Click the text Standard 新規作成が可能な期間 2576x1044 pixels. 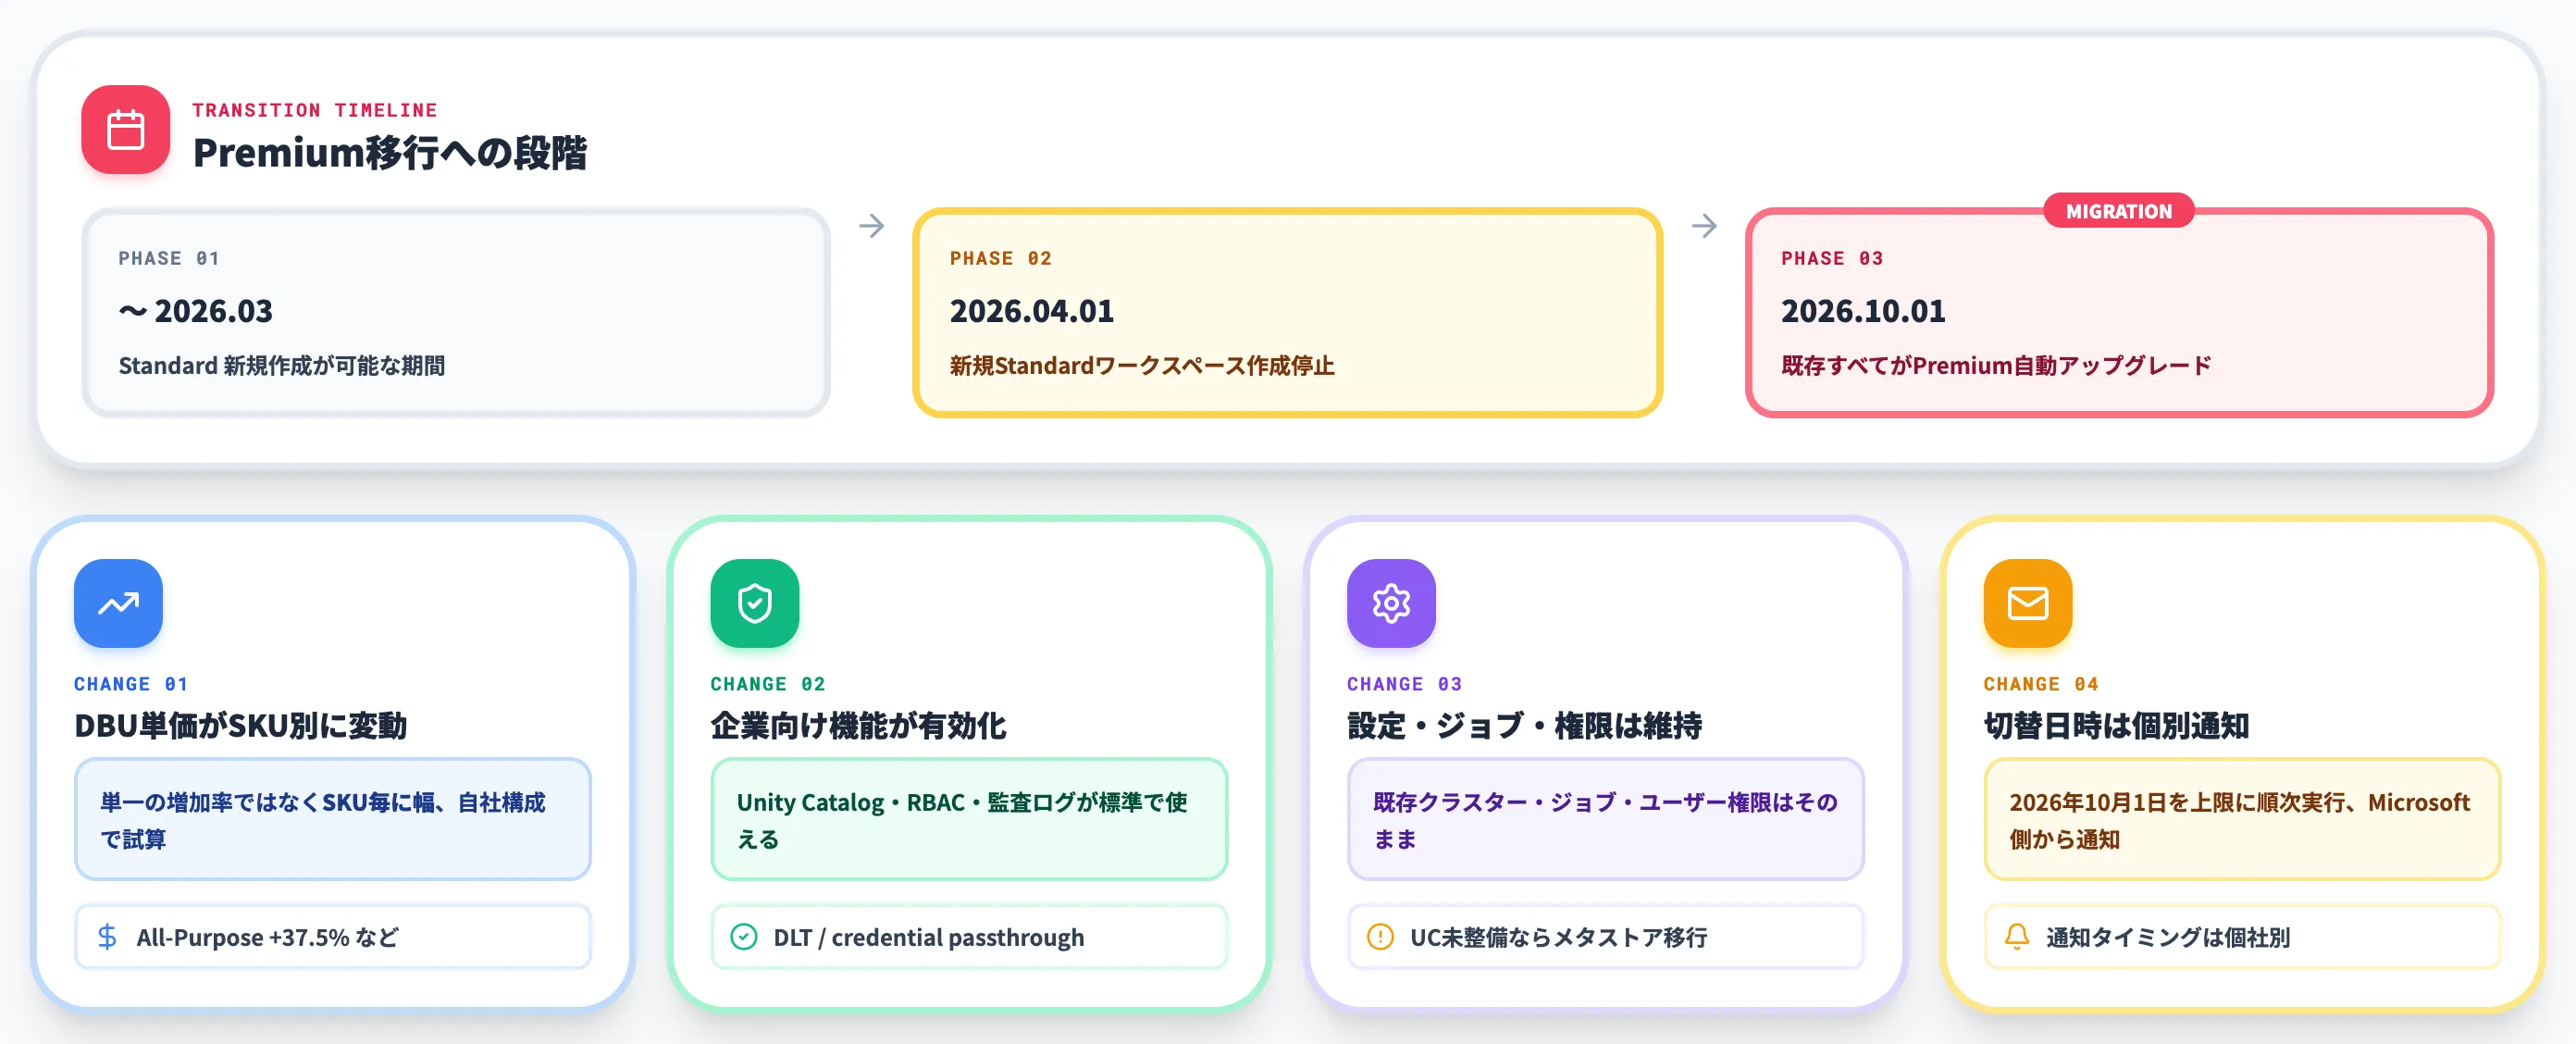pos(282,366)
